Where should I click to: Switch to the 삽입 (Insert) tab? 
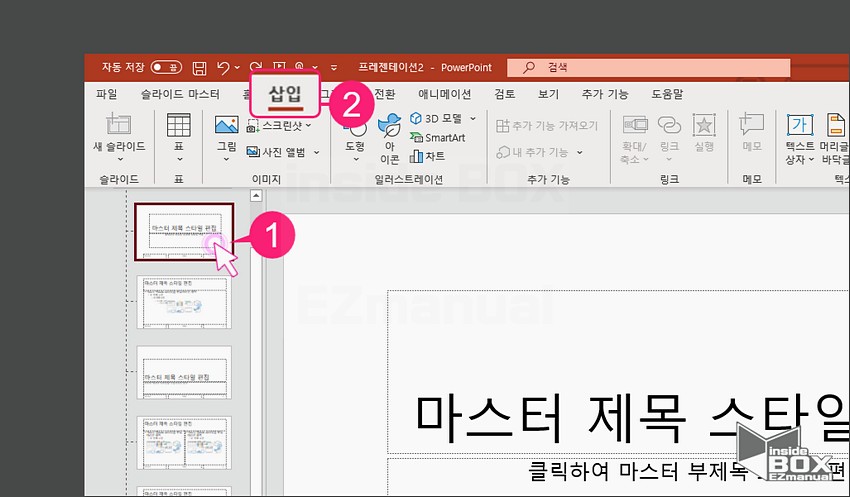click(x=285, y=94)
